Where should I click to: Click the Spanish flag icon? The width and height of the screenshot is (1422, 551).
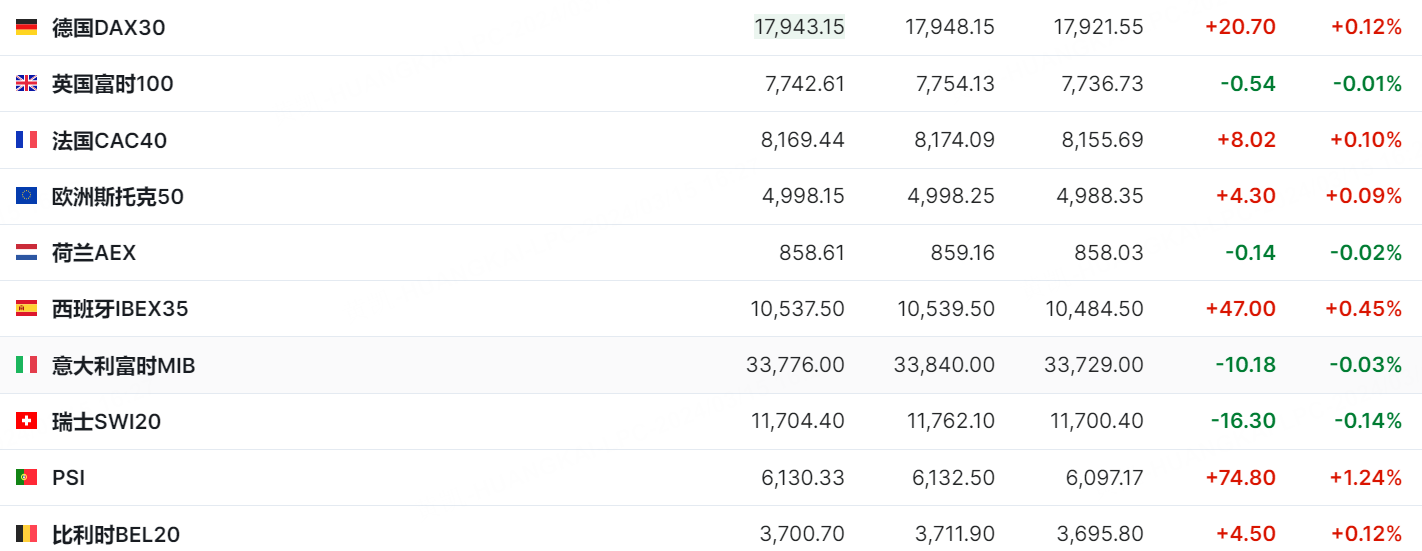click(x=26, y=309)
